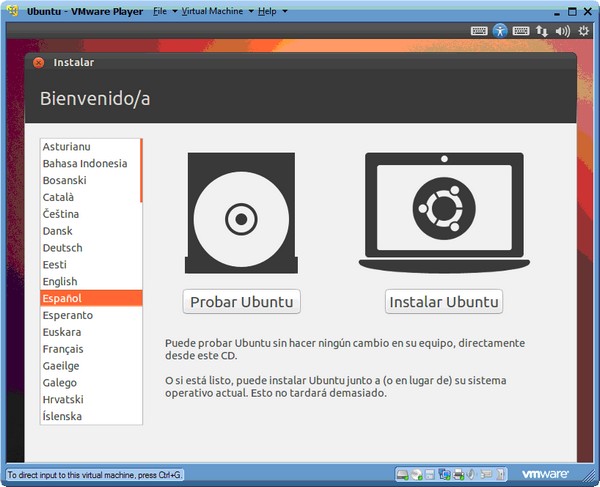Click the laptop with Ubuntu logo illustration
Image resolution: width=600 pixels, height=487 pixels.
(444, 213)
